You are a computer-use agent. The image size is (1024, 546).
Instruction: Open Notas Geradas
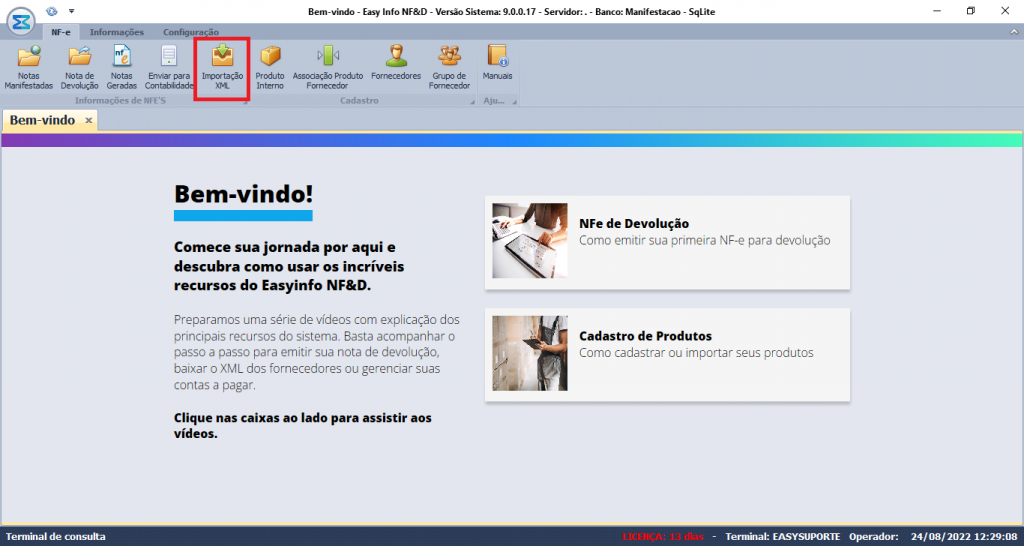(121, 68)
